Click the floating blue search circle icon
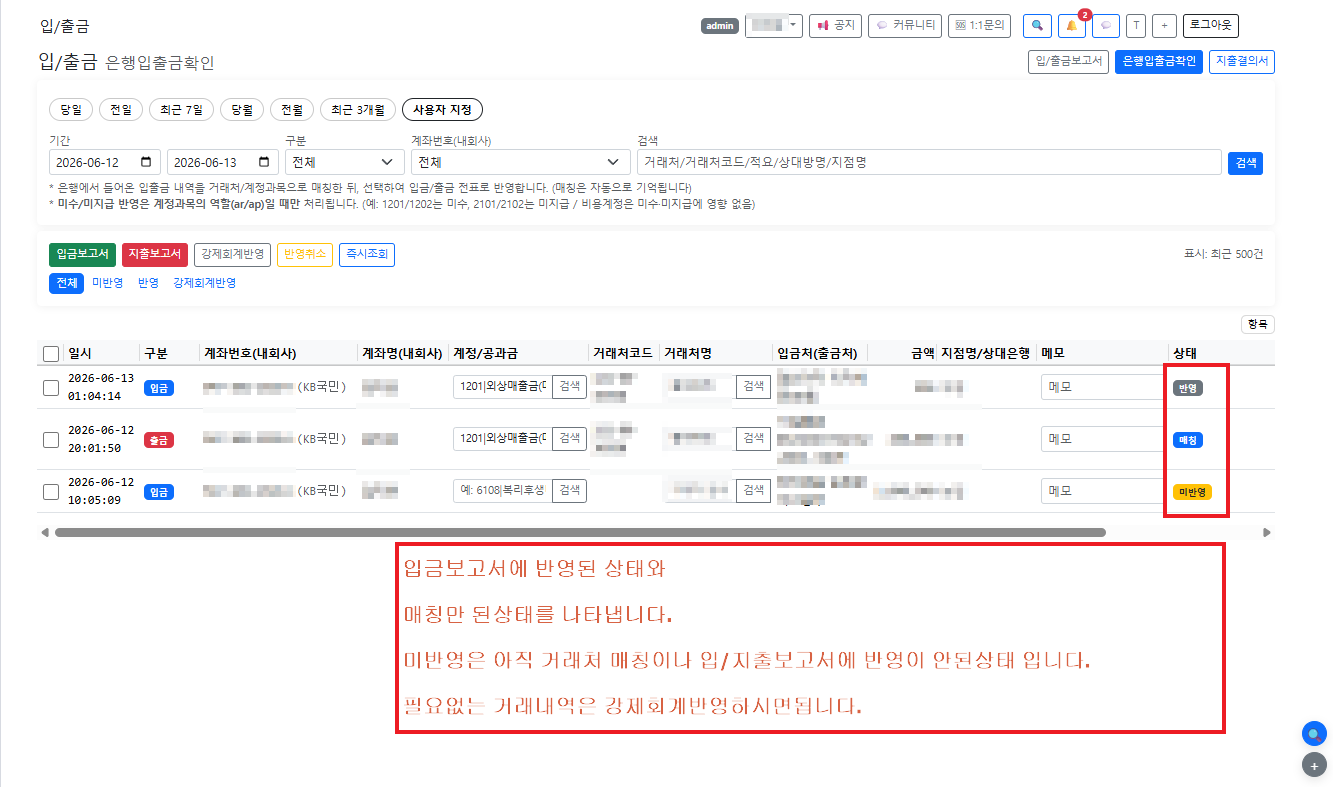 pos(1314,734)
